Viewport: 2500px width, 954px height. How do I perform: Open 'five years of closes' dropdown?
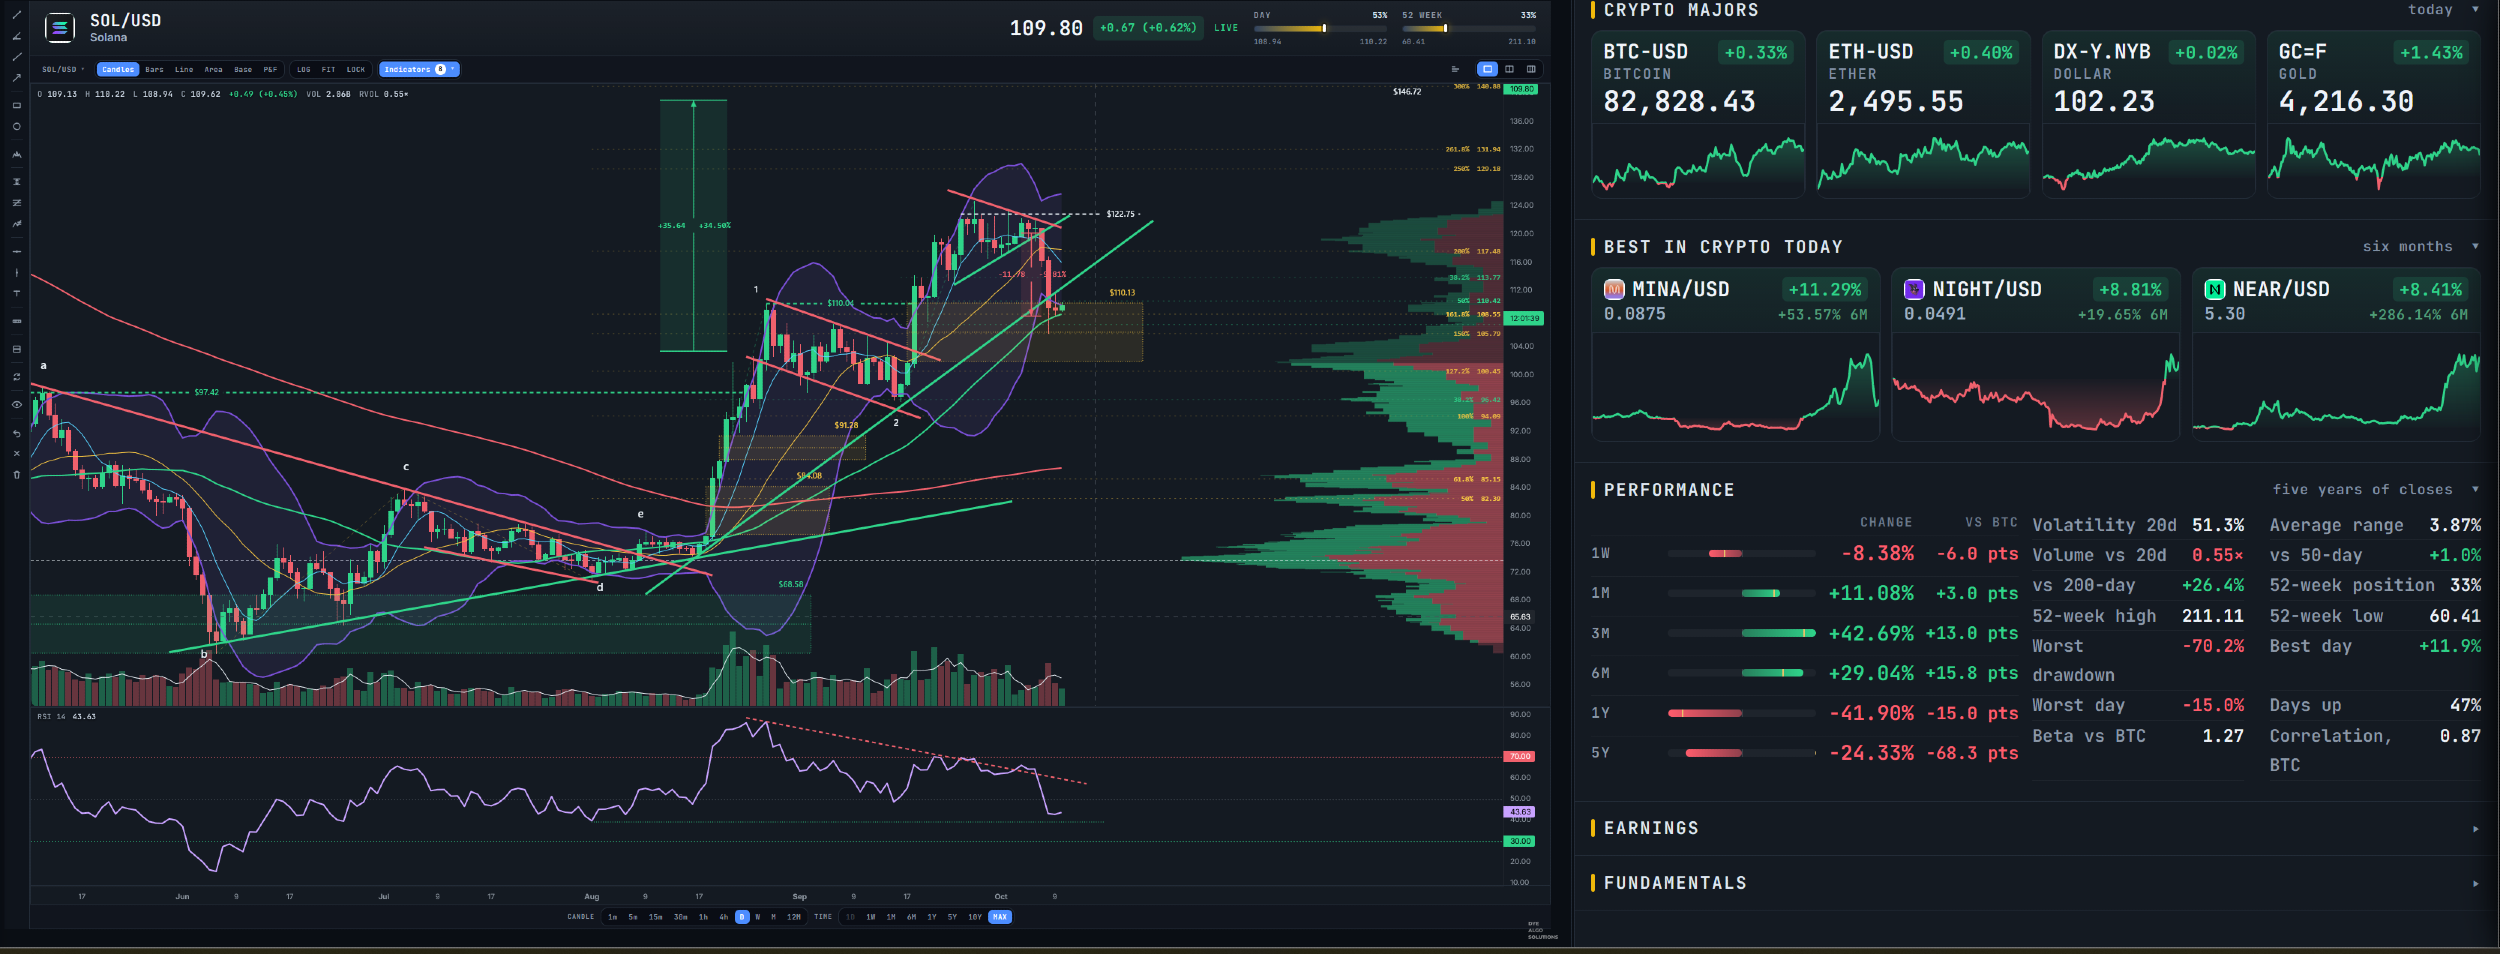[2376, 490]
